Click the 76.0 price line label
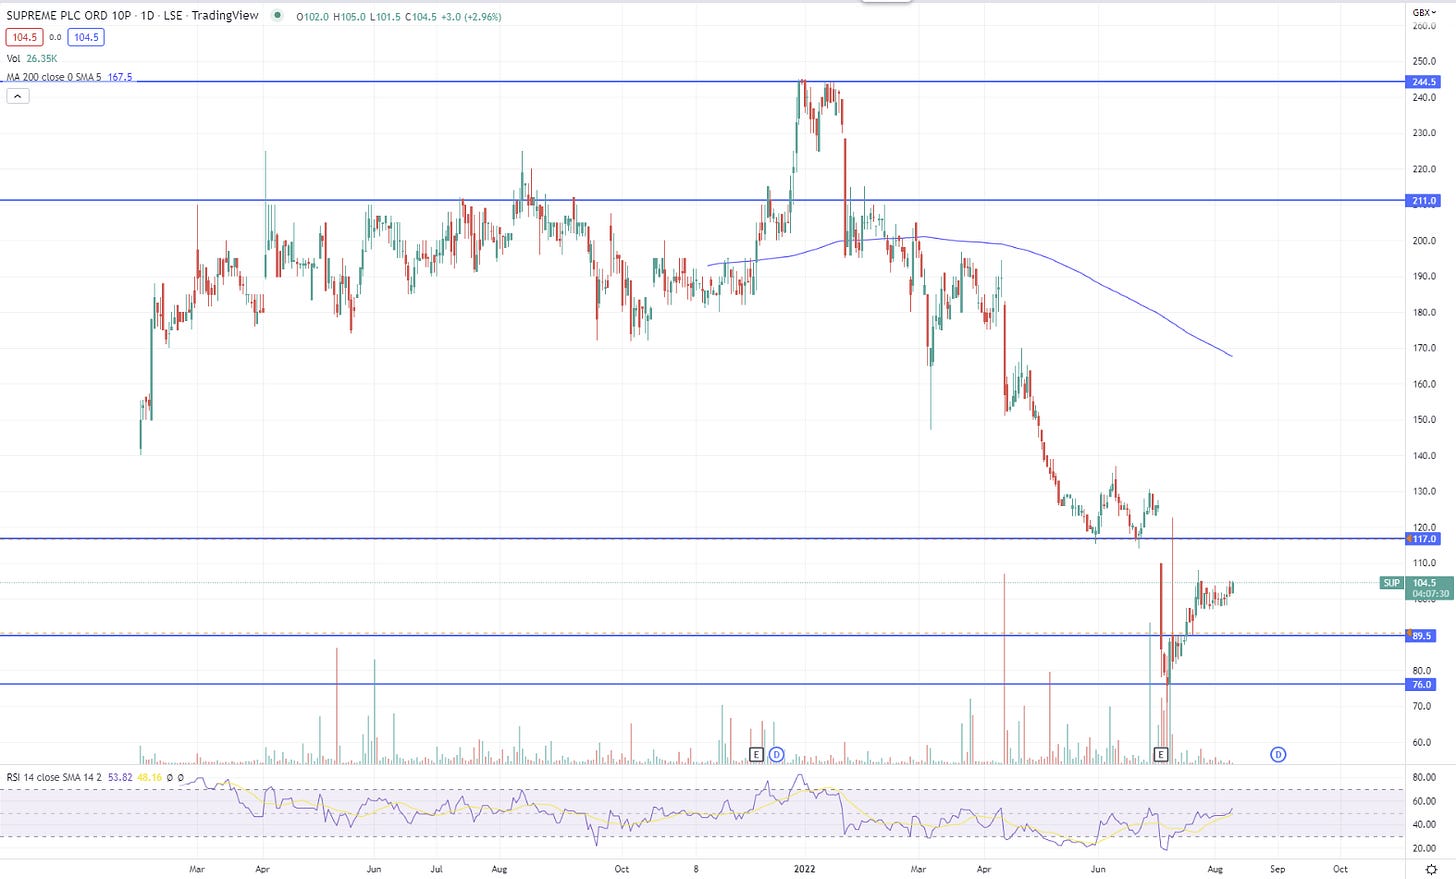 click(1422, 685)
